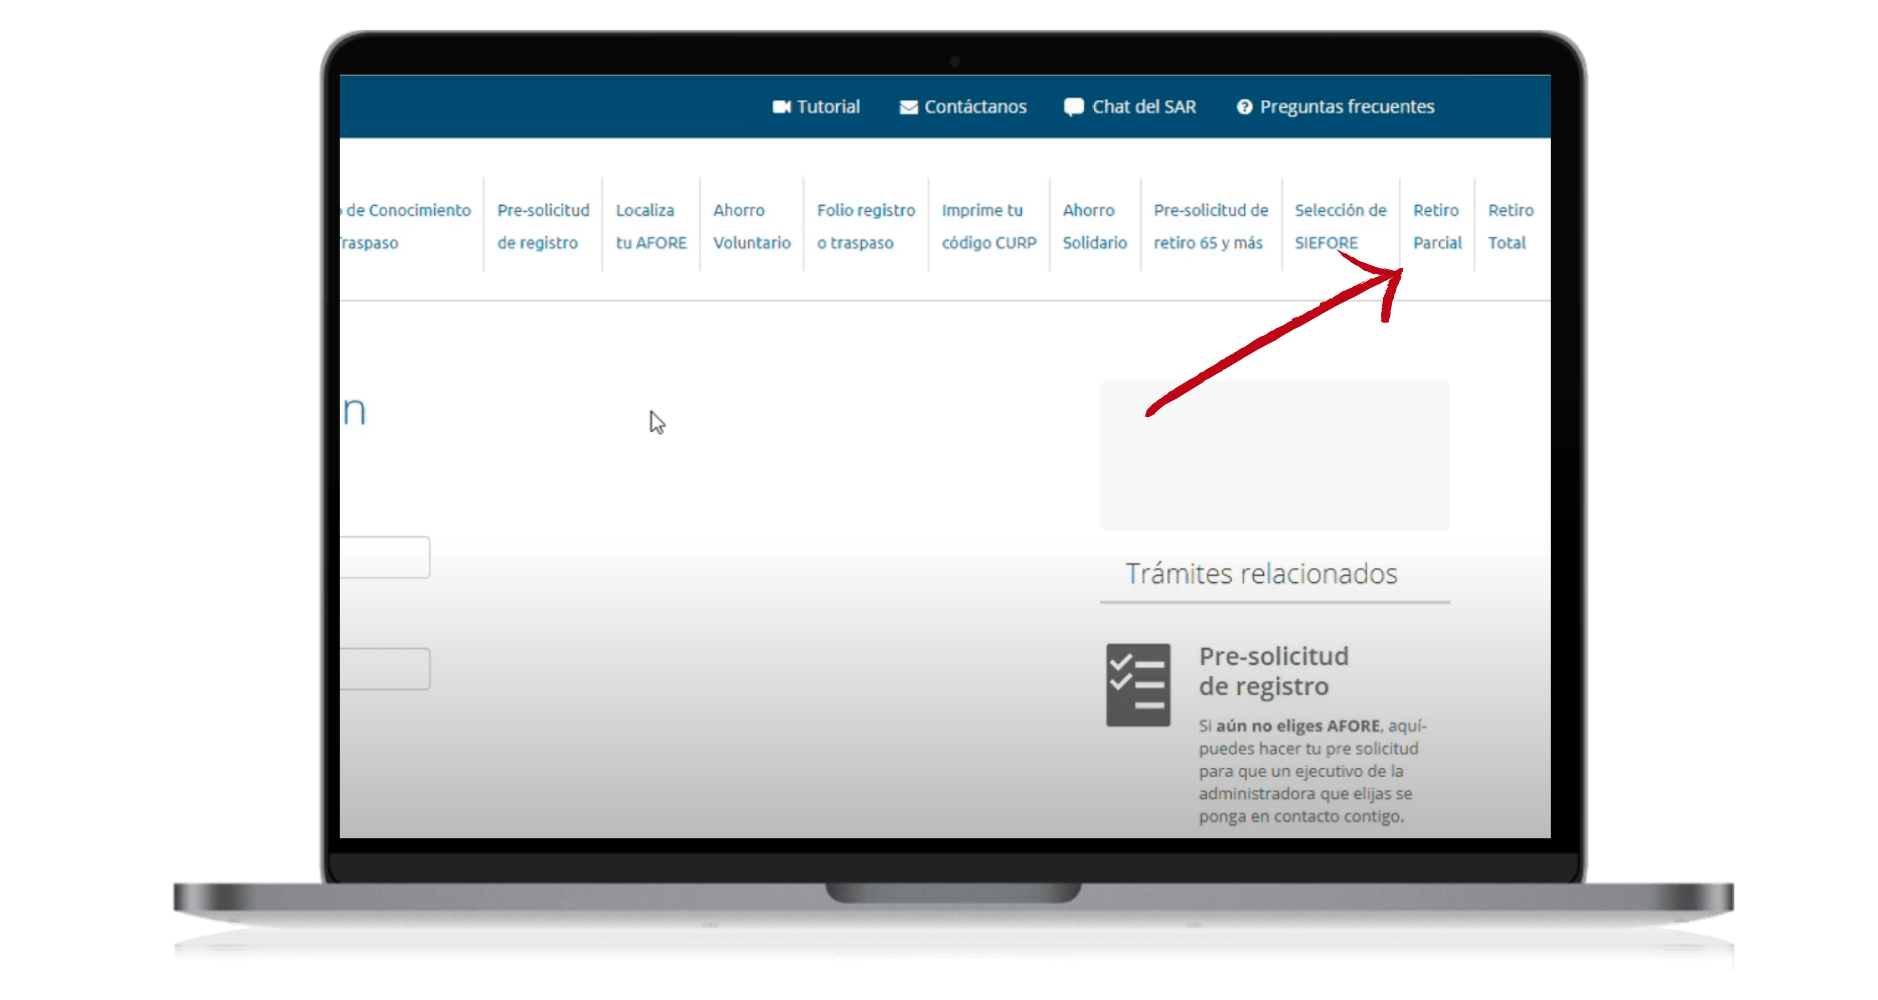Click the partially visible Conocimiento Traspaso tab
Screen dimensions: 1878x1000
[x=407, y=226]
